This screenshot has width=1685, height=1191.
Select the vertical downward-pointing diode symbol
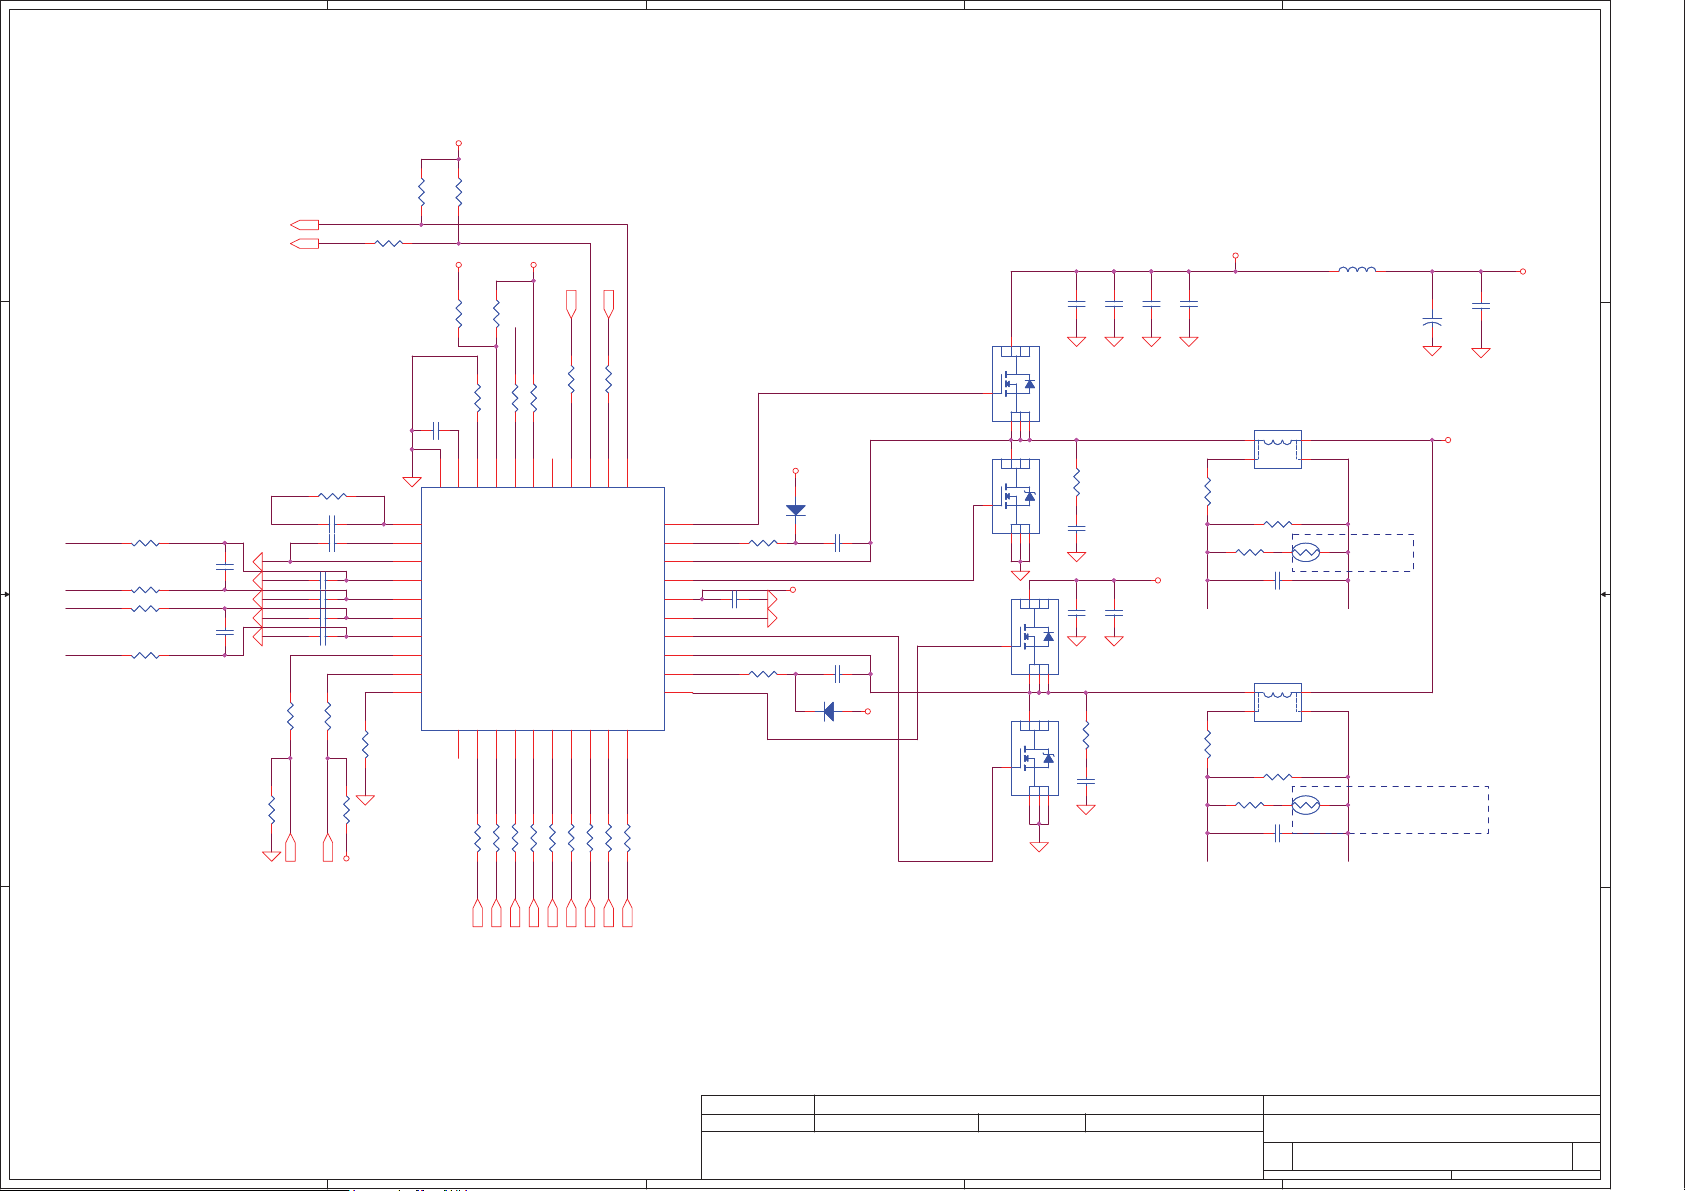tap(796, 510)
